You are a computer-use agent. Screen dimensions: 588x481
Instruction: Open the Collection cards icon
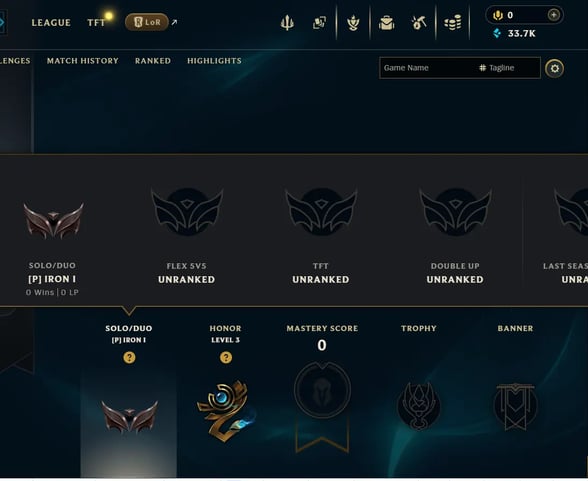319,23
